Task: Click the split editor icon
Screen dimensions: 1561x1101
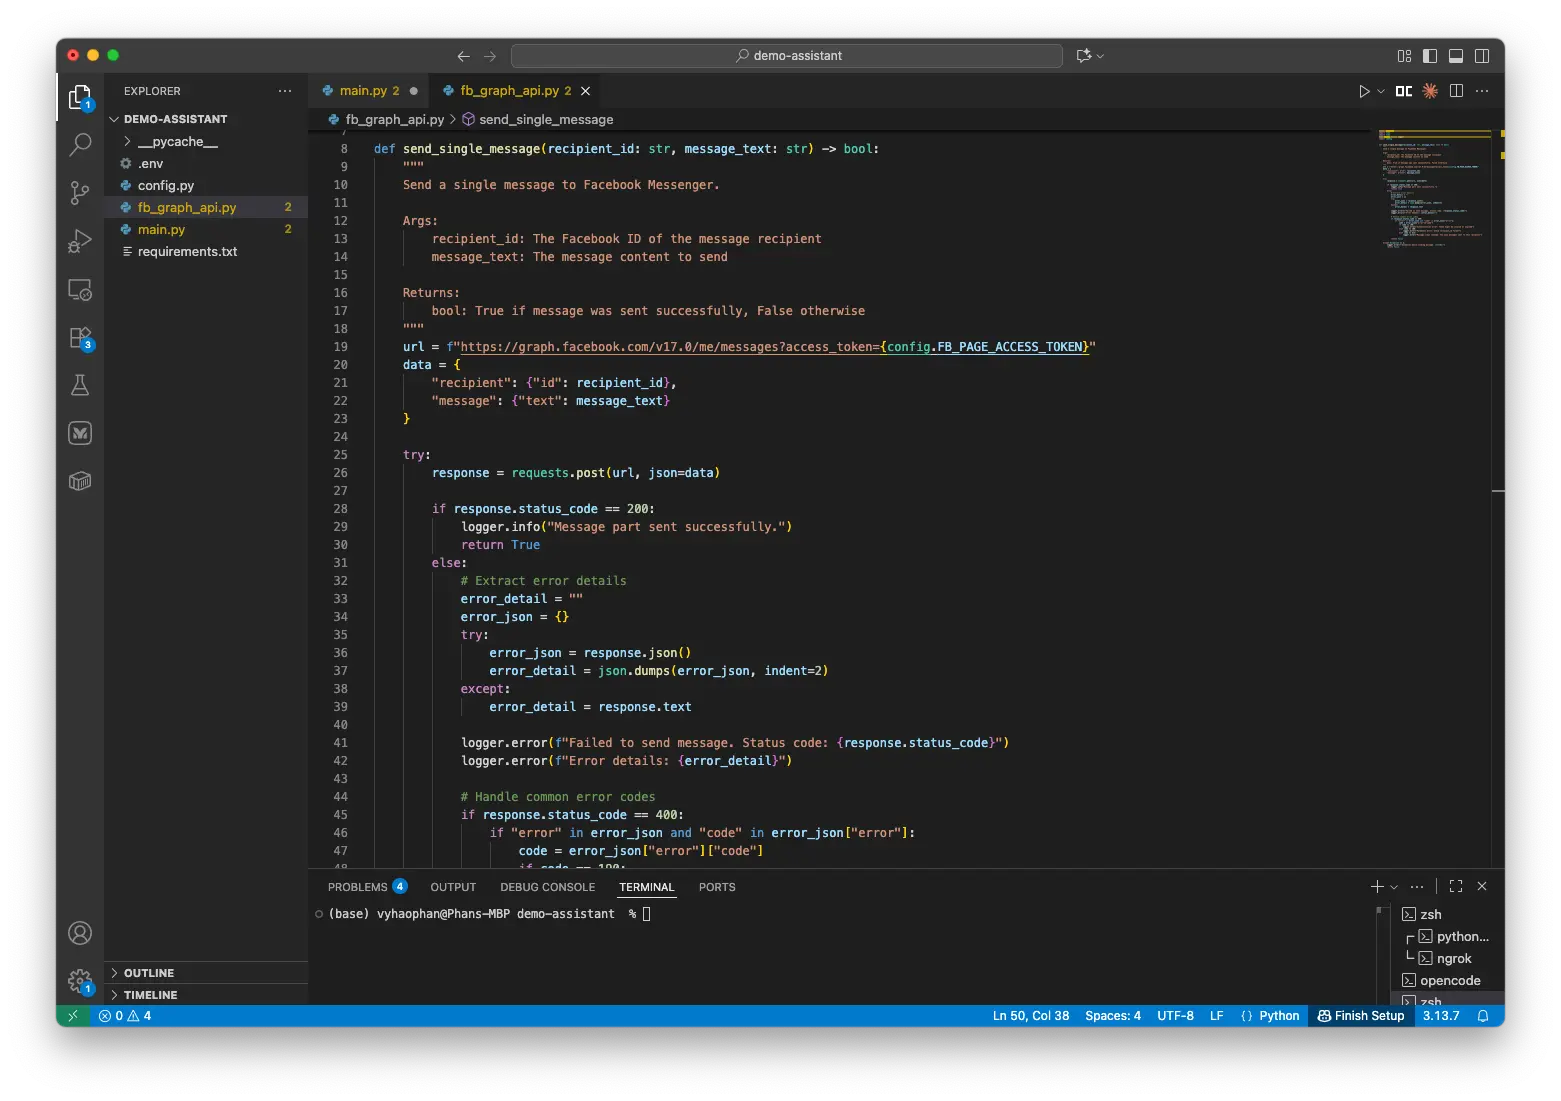Action: tap(1455, 90)
